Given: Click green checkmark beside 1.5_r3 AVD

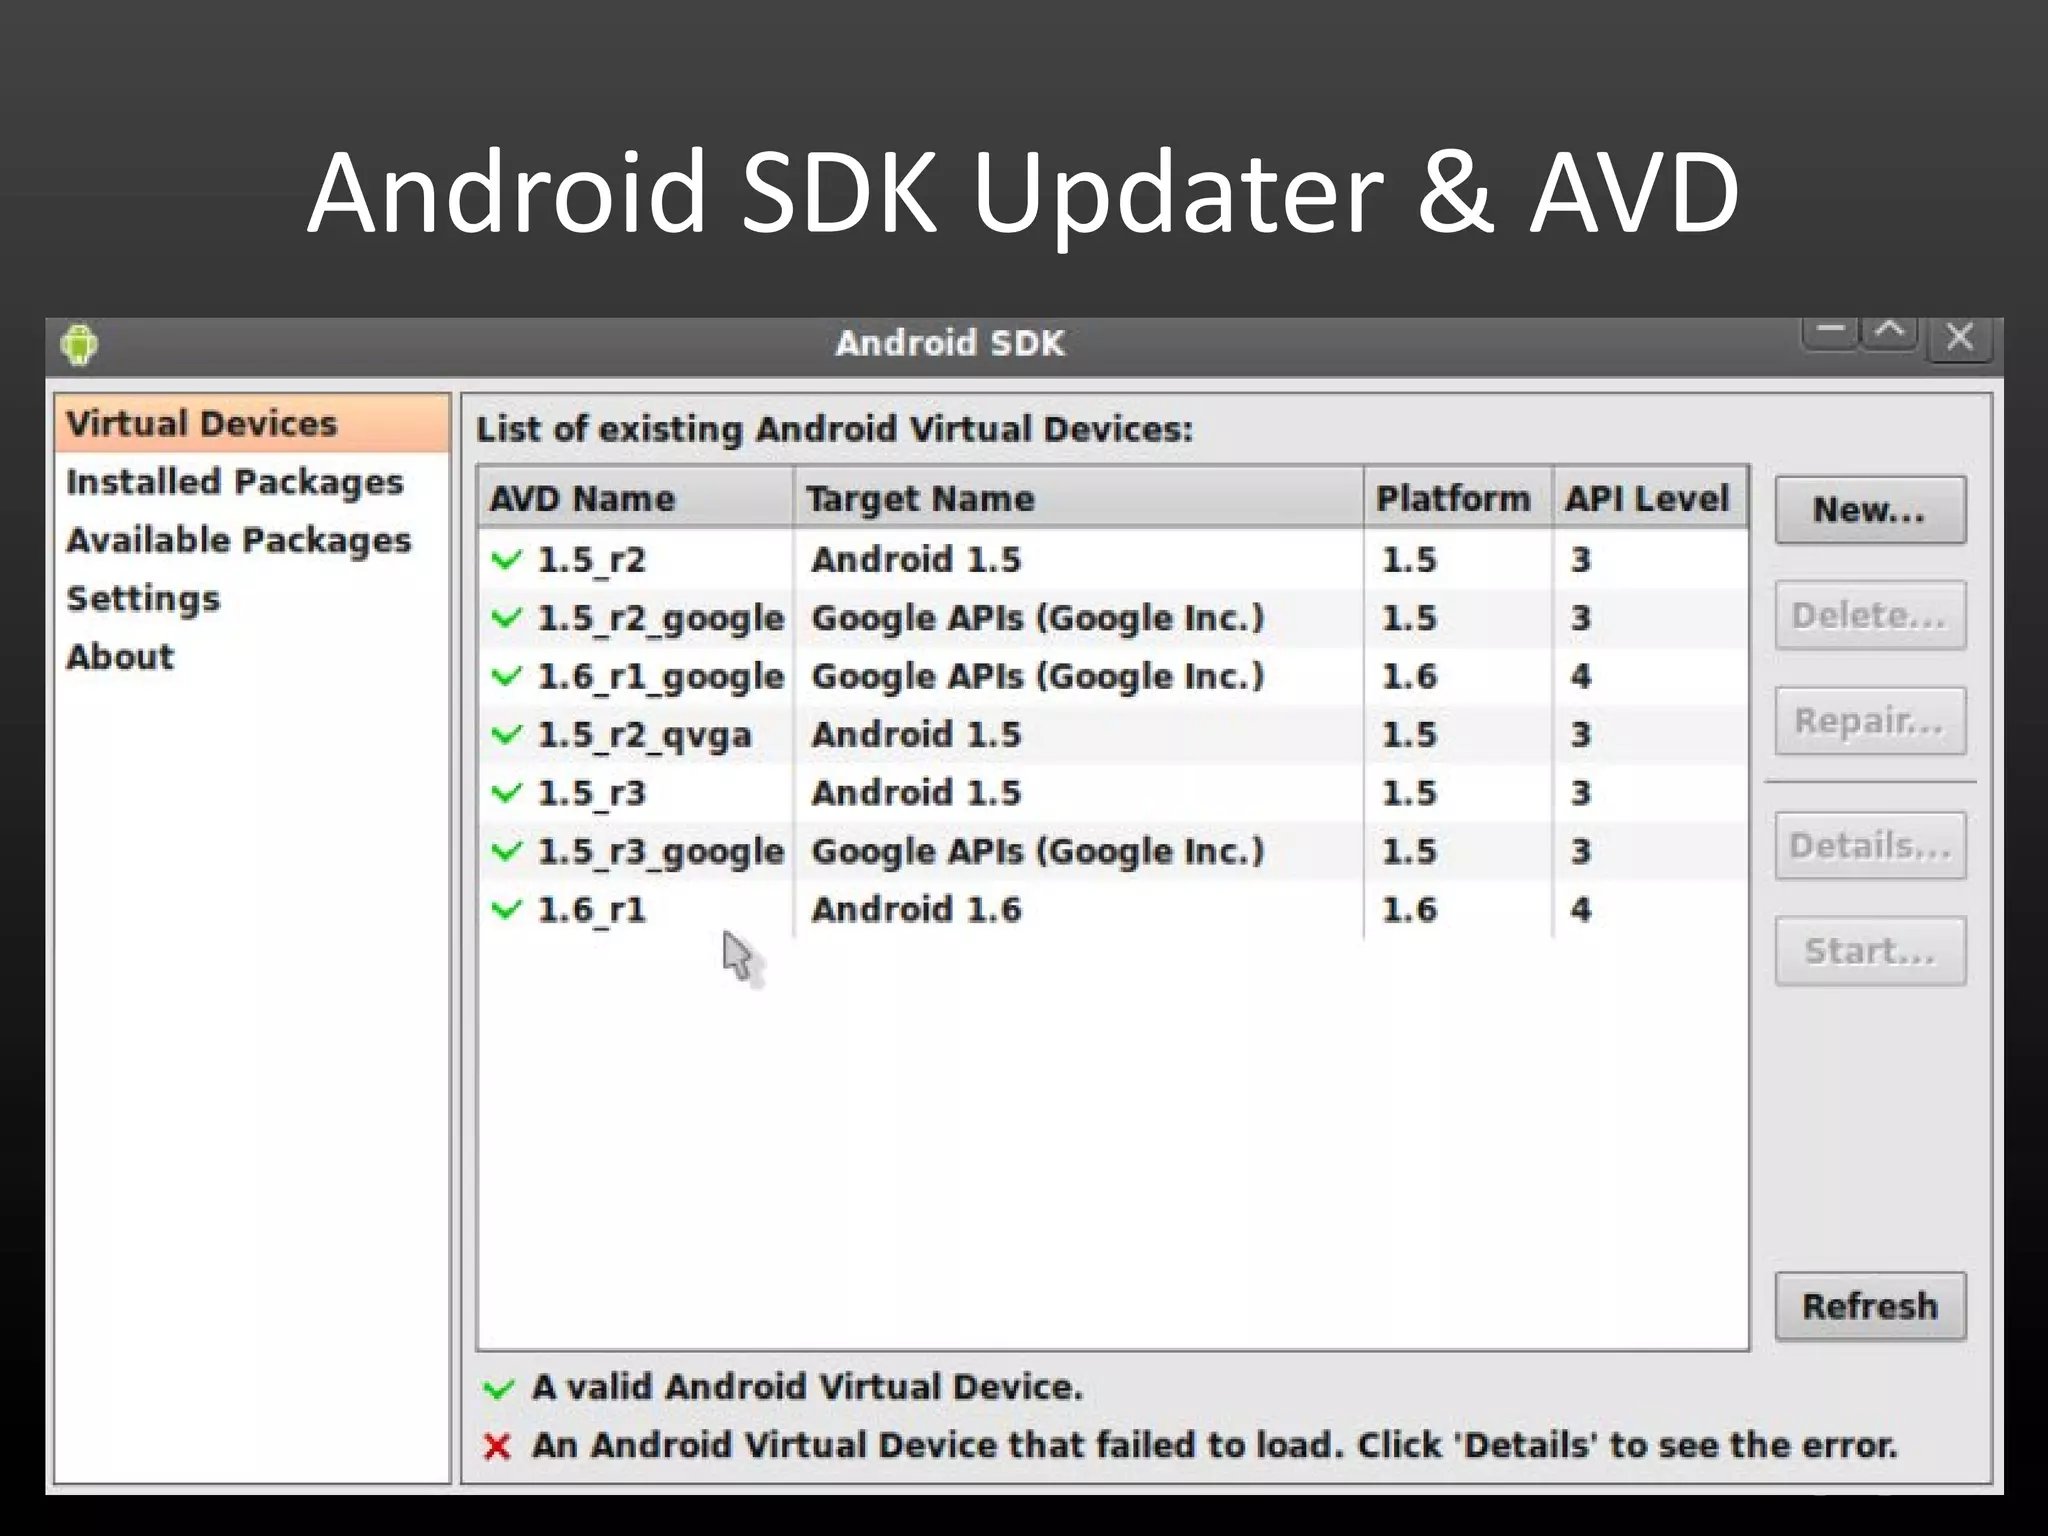Looking at the screenshot, I should point(507,794).
